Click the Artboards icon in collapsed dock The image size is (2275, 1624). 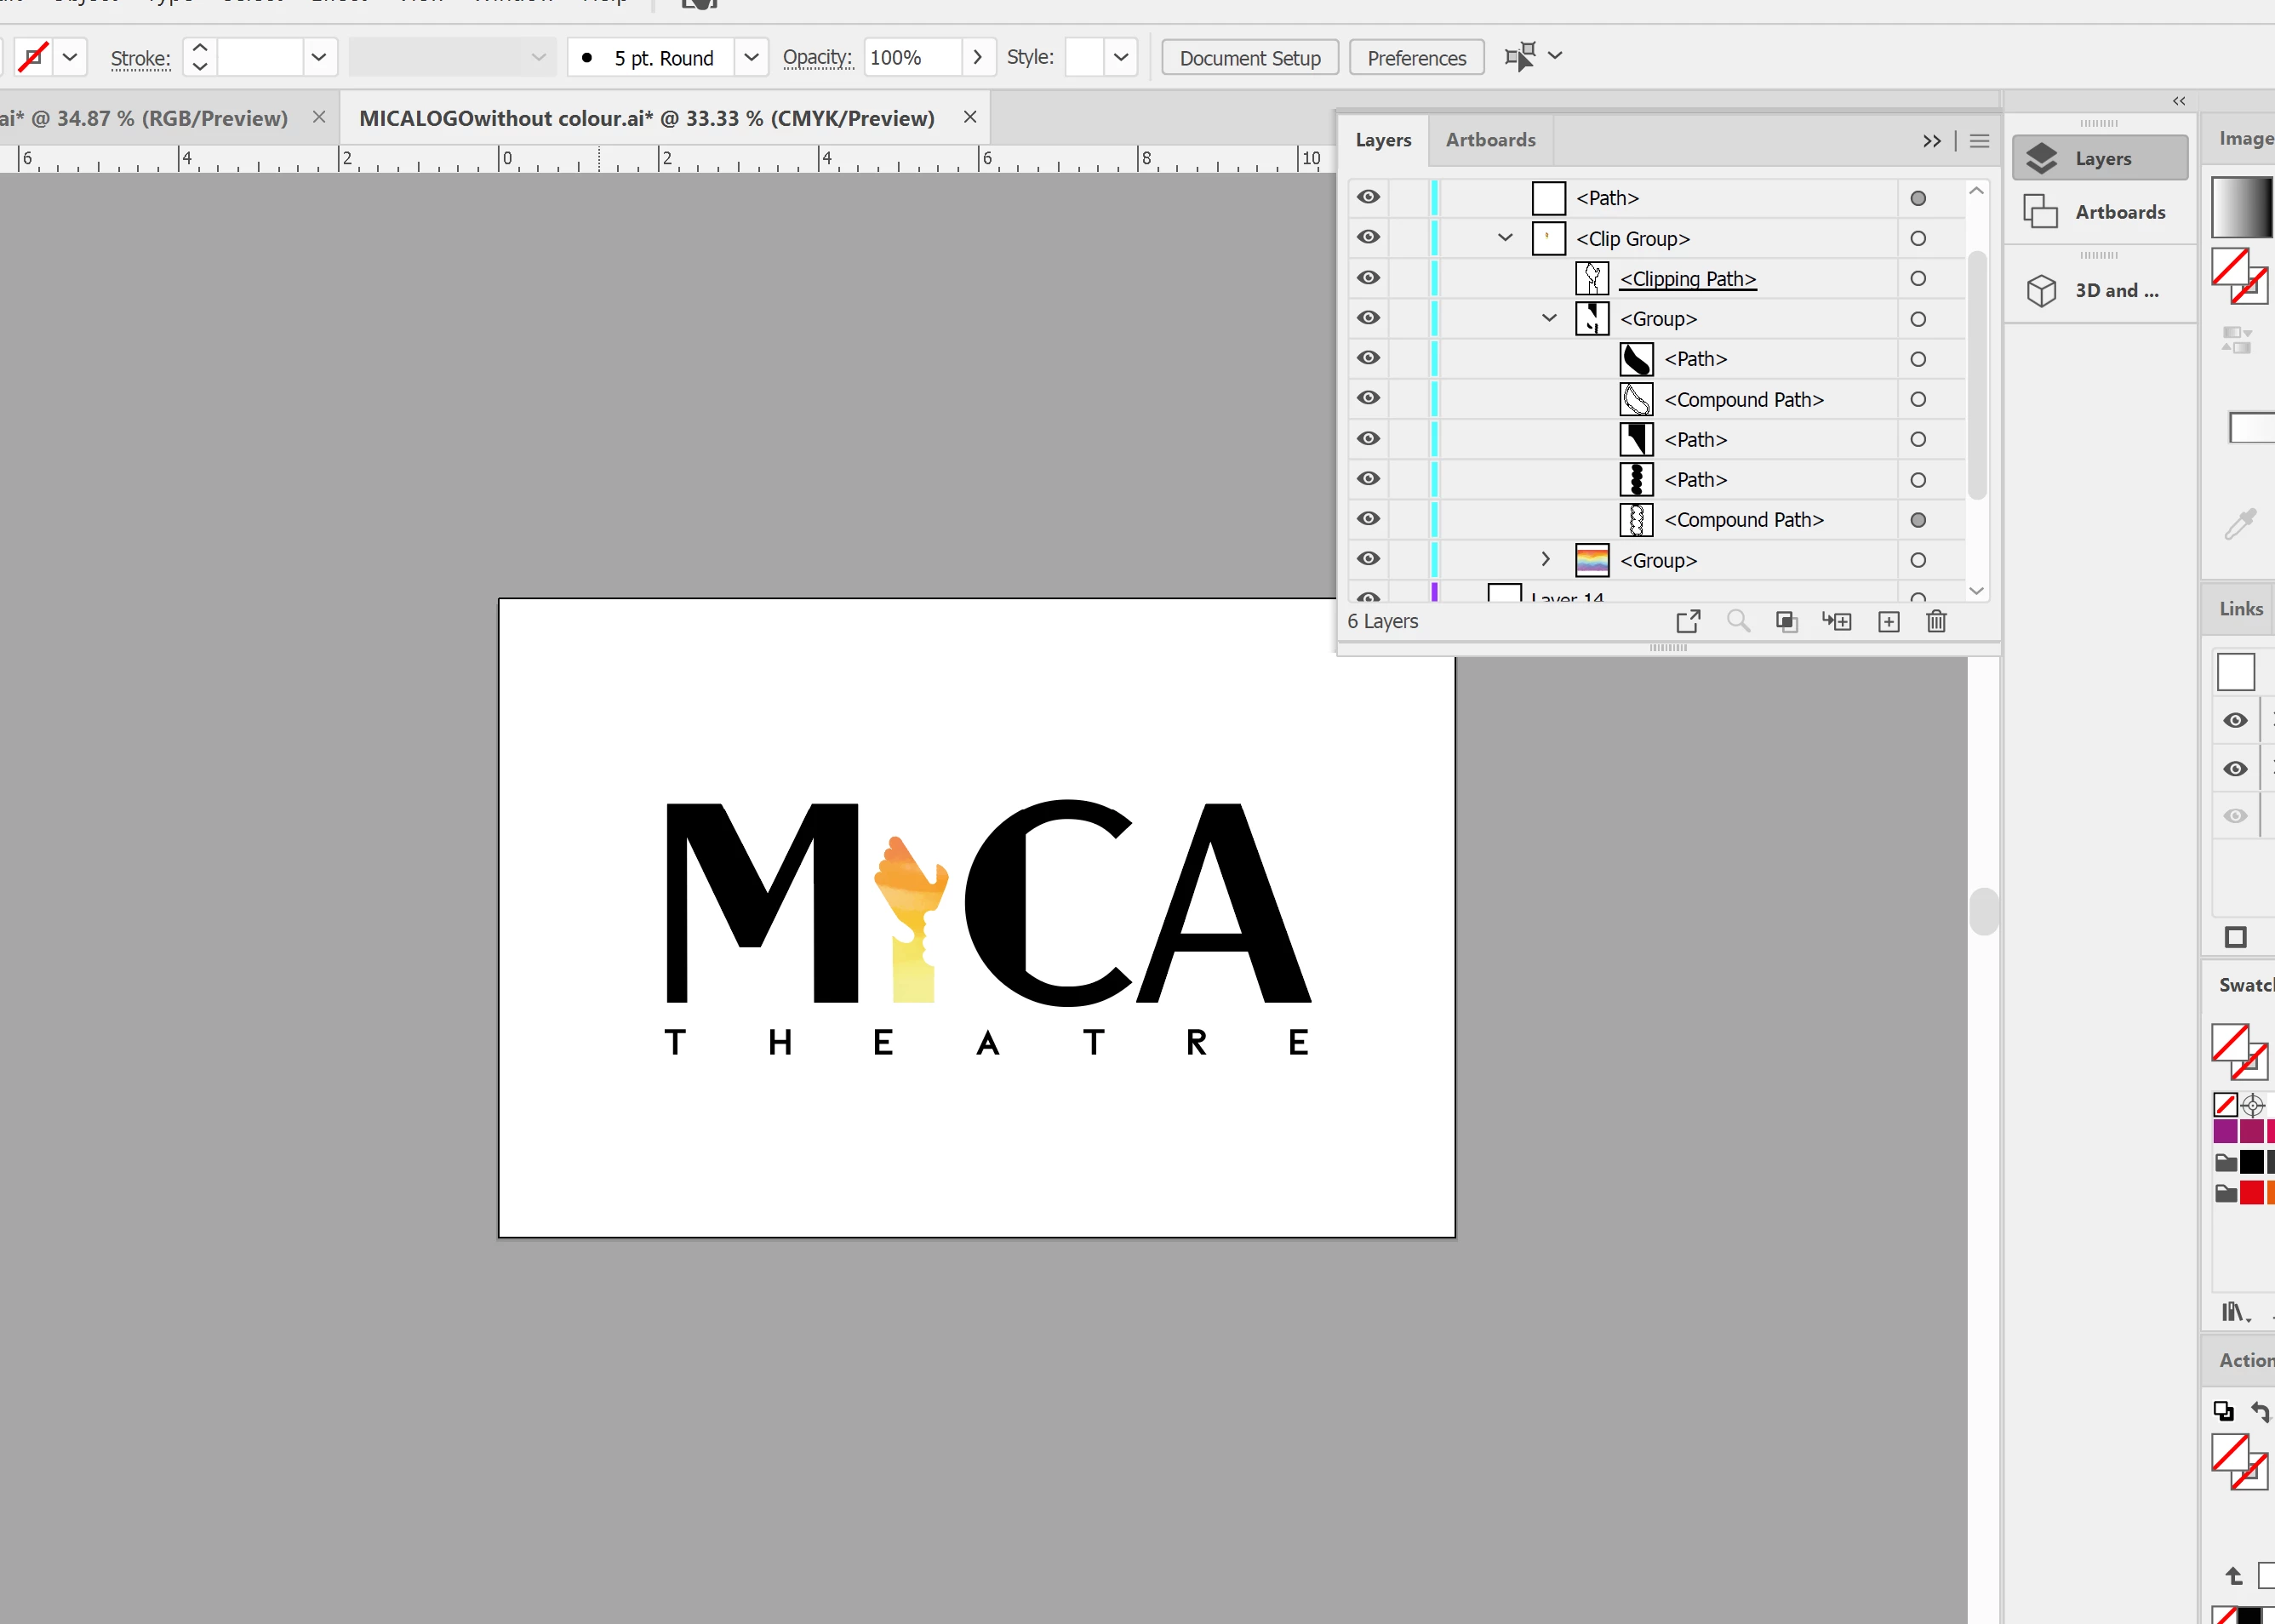point(2041,212)
